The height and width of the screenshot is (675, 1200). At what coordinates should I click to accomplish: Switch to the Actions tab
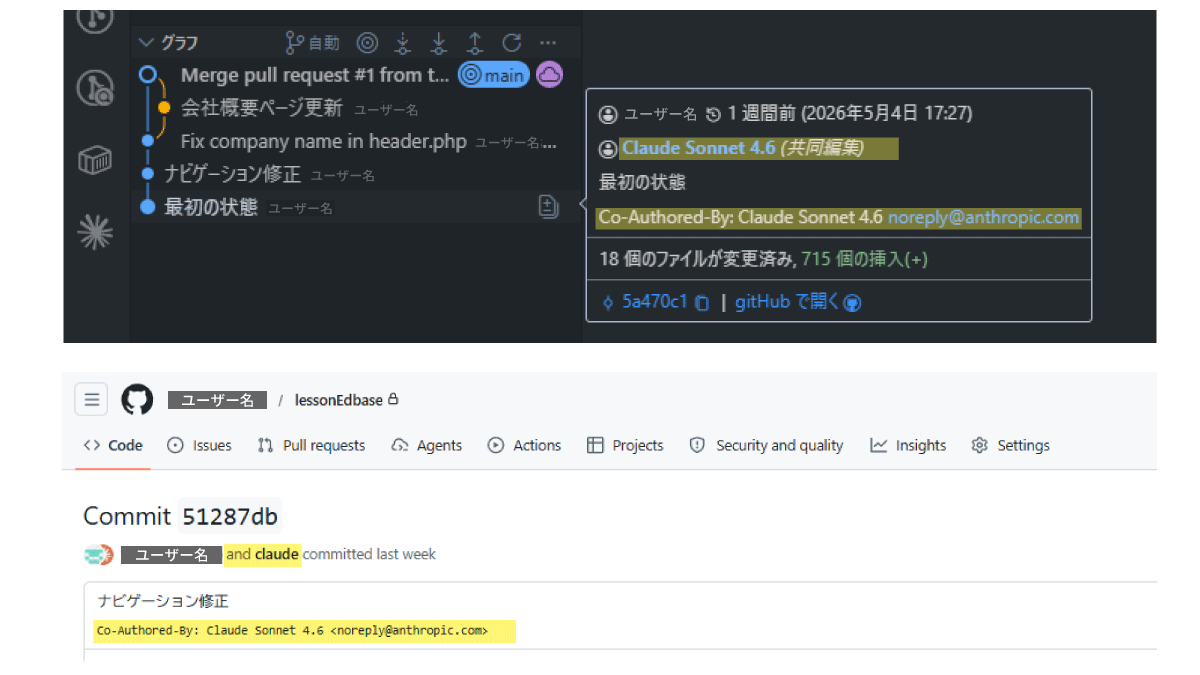click(x=524, y=446)
